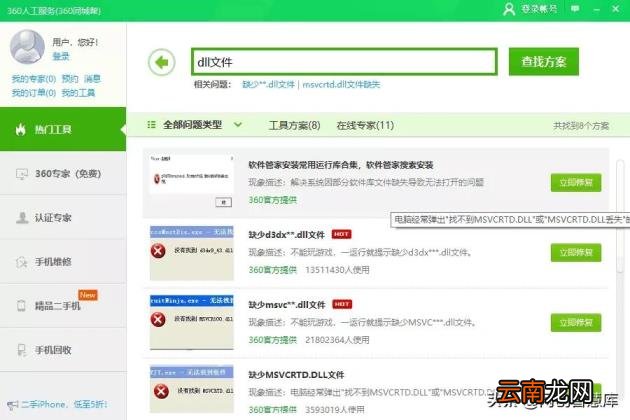Click 3593019人使用 usage count
Screen dimensions: 630x420
point(335,410)
